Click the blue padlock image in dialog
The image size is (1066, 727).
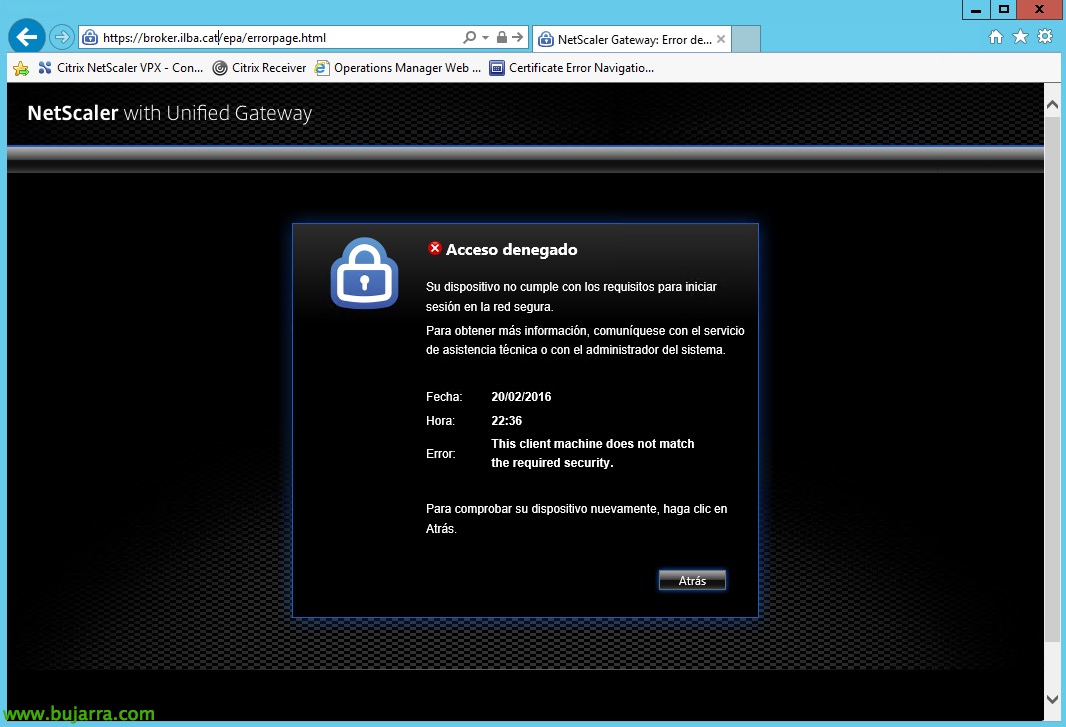click(x=364, y=273)
